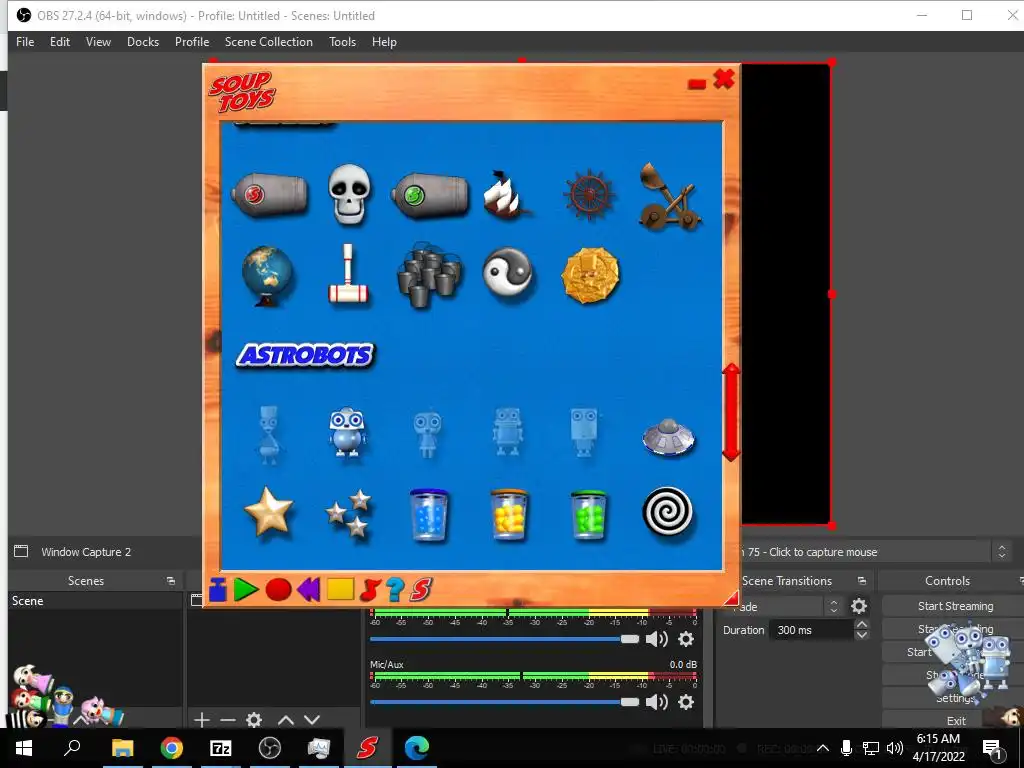Click the yellow stop square in Soup Toys

point(340,589)
